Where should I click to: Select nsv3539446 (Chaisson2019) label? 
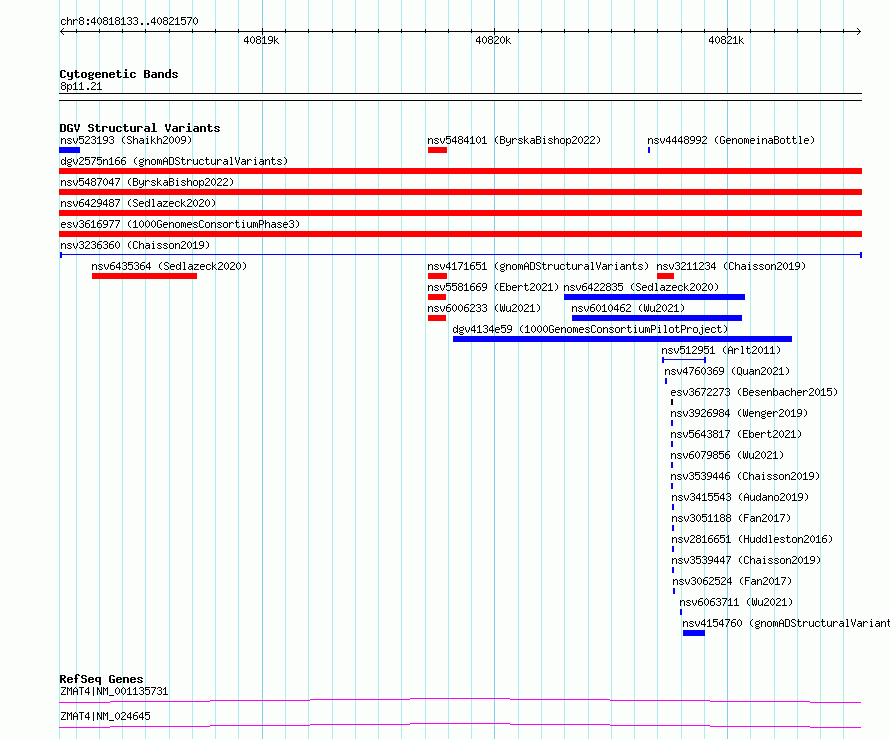tap(745, 476)
